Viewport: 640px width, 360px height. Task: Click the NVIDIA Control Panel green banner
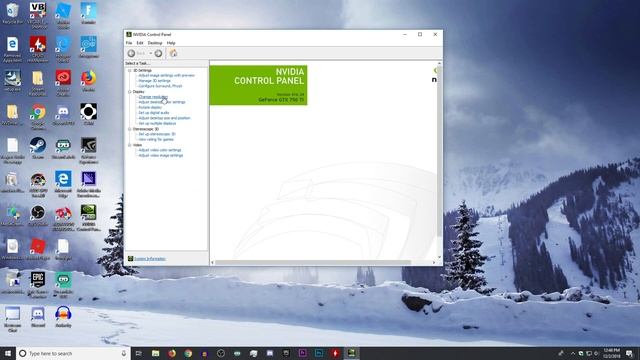[x=258, y=85]
